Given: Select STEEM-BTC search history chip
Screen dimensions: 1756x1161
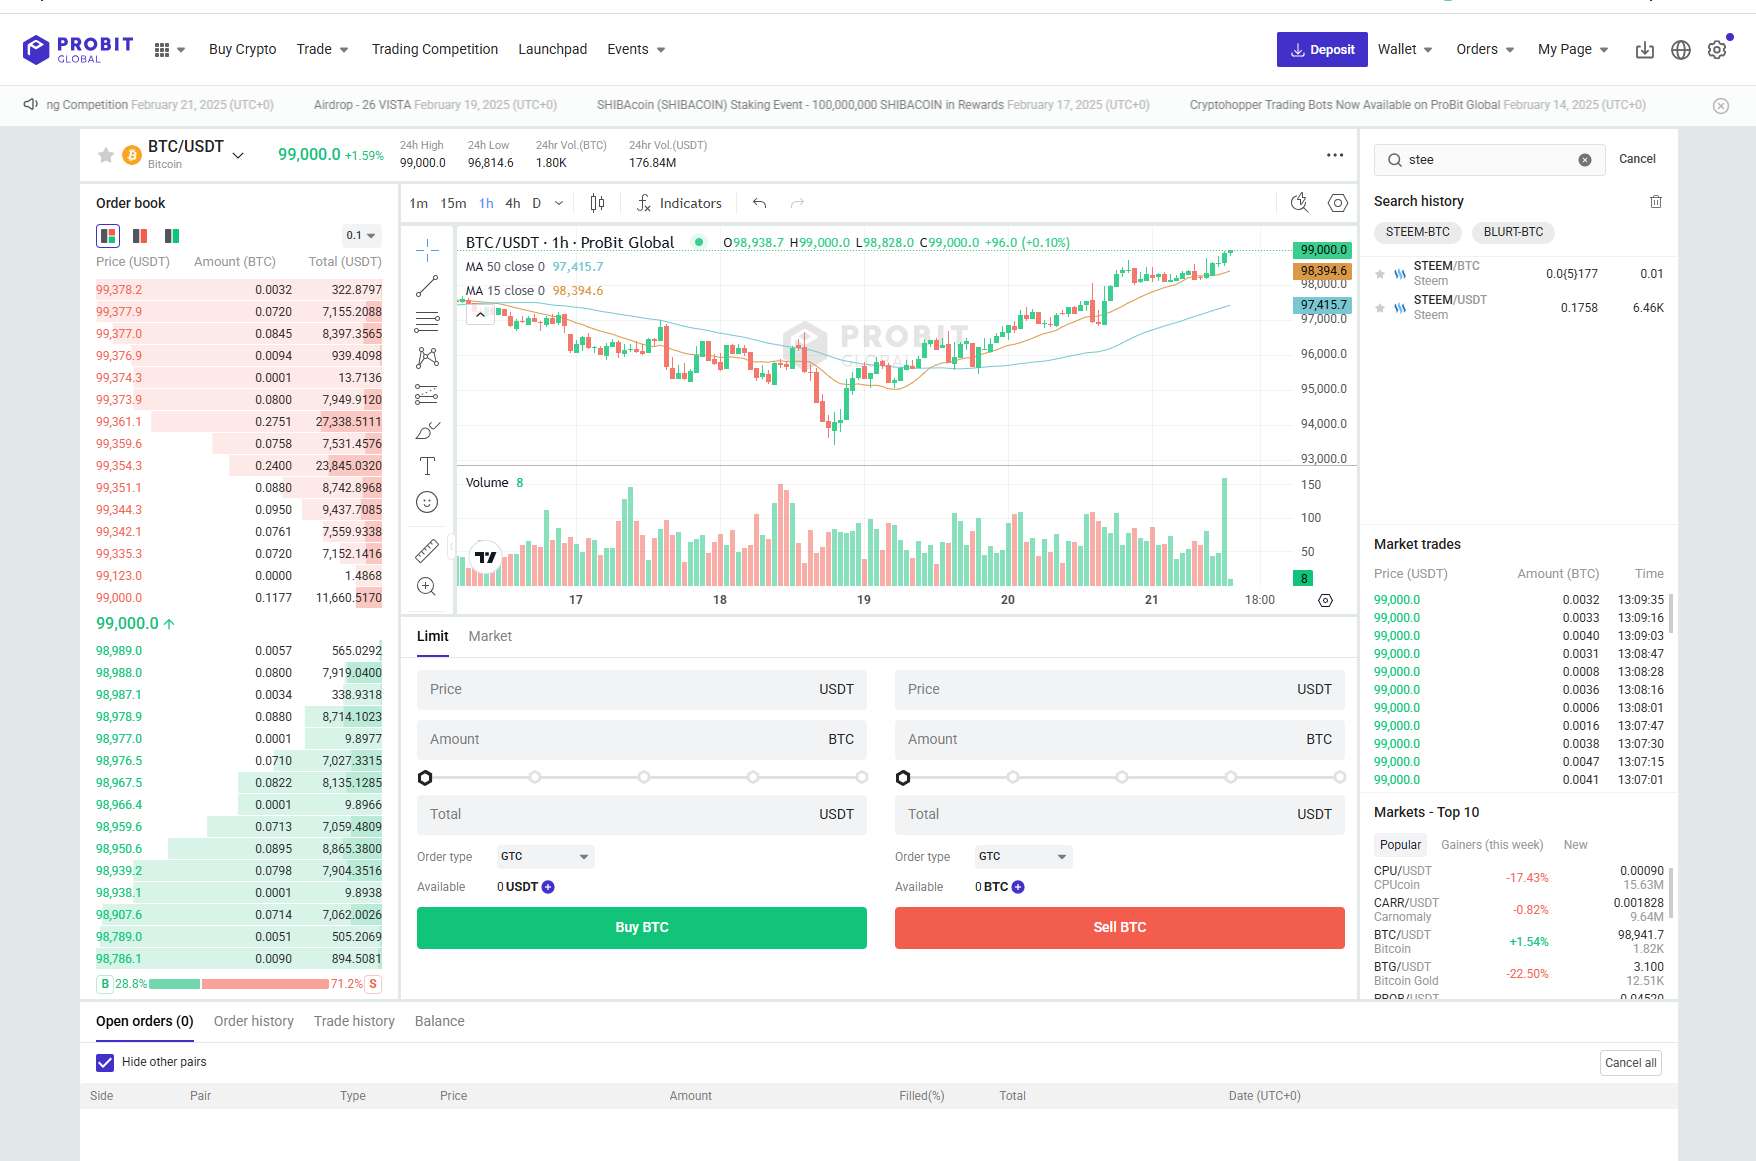Looking at the screenshot, I should point(1418,232).
